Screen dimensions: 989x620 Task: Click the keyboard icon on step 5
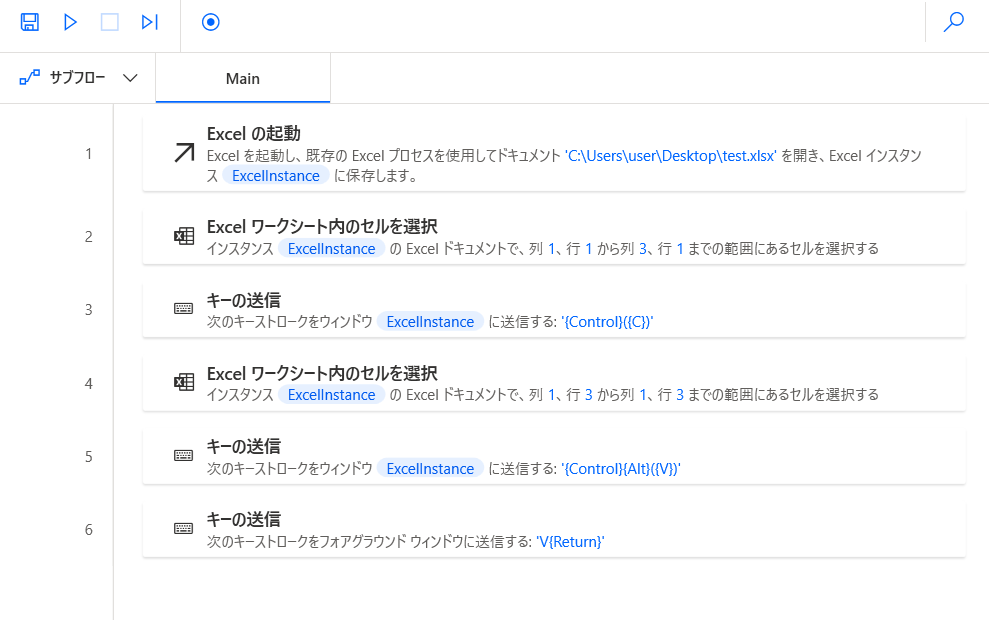pyautogui.click(x=184, y=455)
